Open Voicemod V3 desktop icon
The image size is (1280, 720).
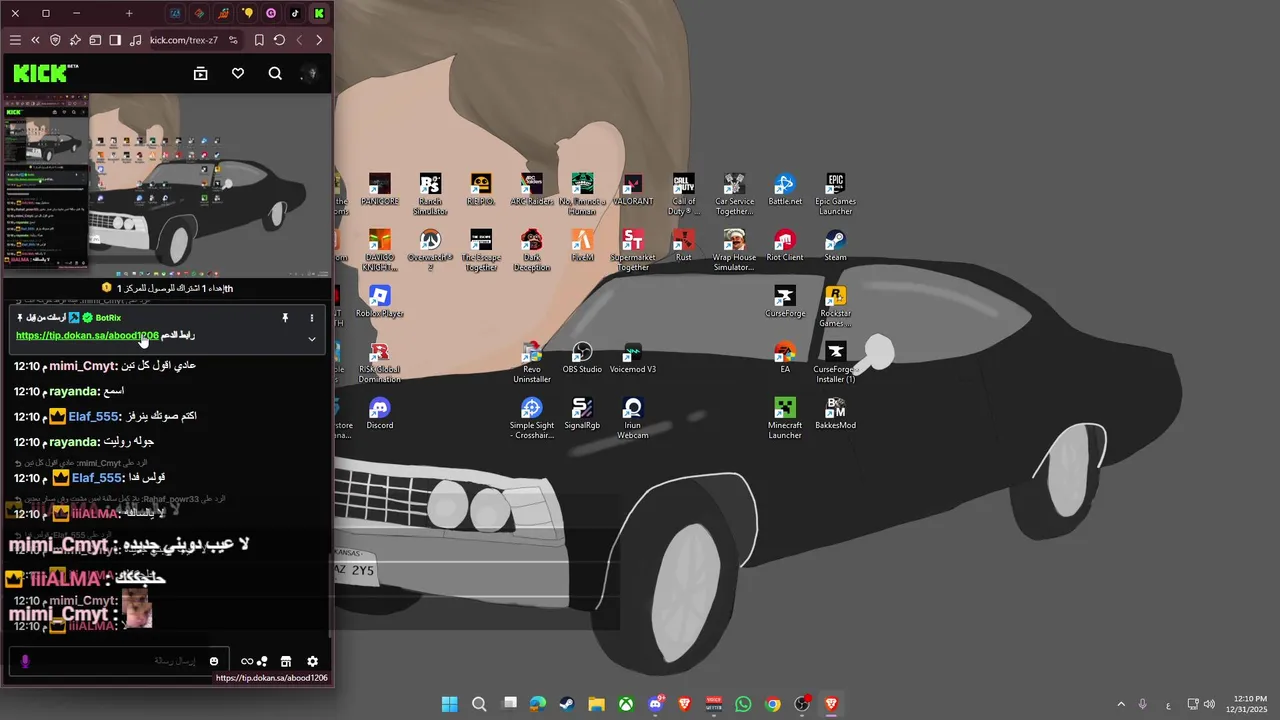click(632, 358)
